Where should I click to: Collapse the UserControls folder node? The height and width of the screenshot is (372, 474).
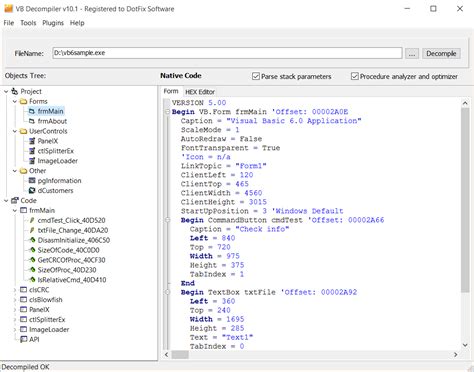pos(15,131)
